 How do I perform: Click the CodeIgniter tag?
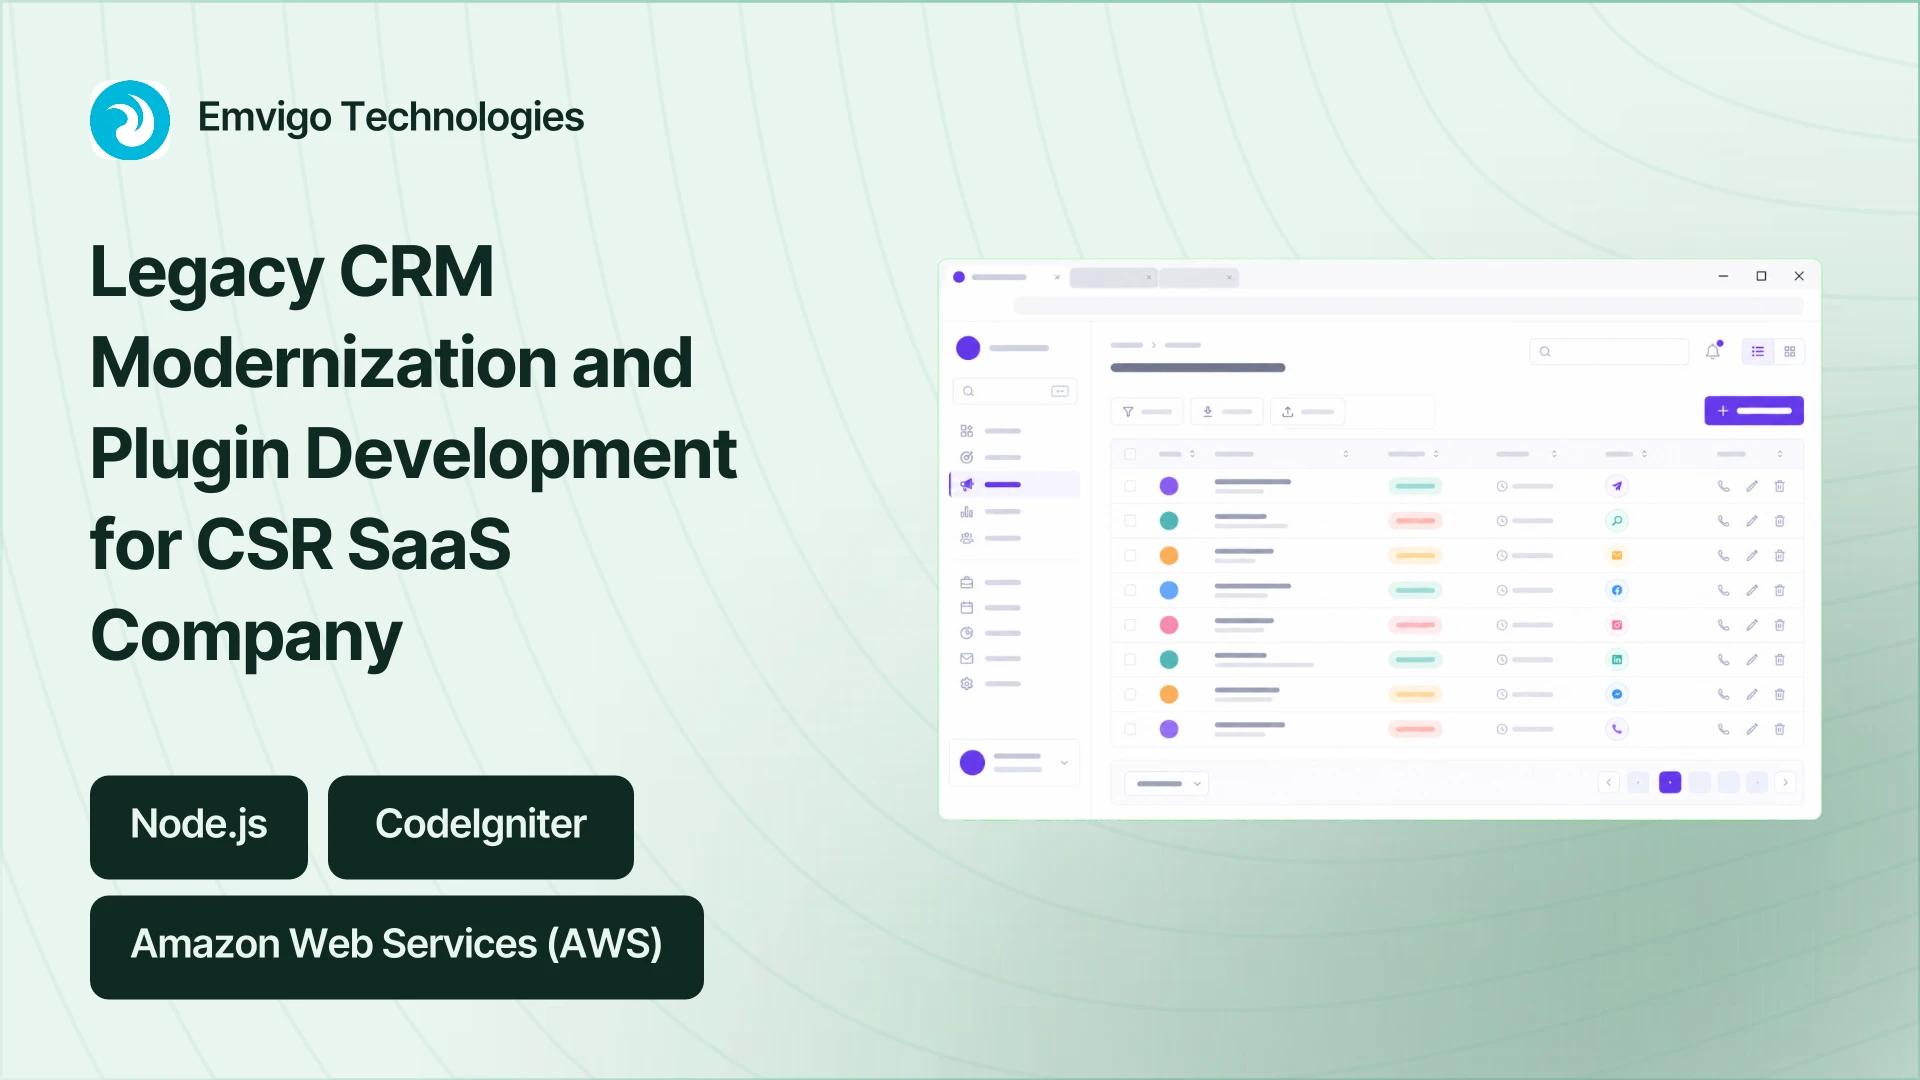(x=481, y=827)
